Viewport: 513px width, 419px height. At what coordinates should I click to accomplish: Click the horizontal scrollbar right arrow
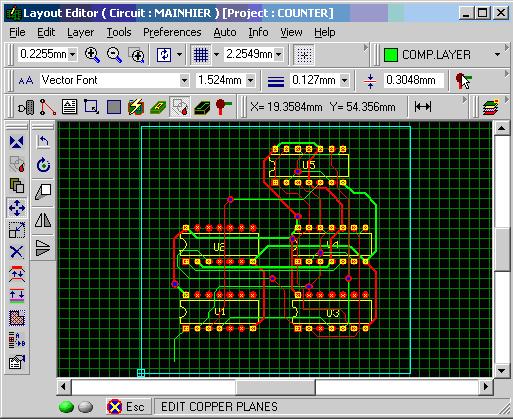[486, 387]
